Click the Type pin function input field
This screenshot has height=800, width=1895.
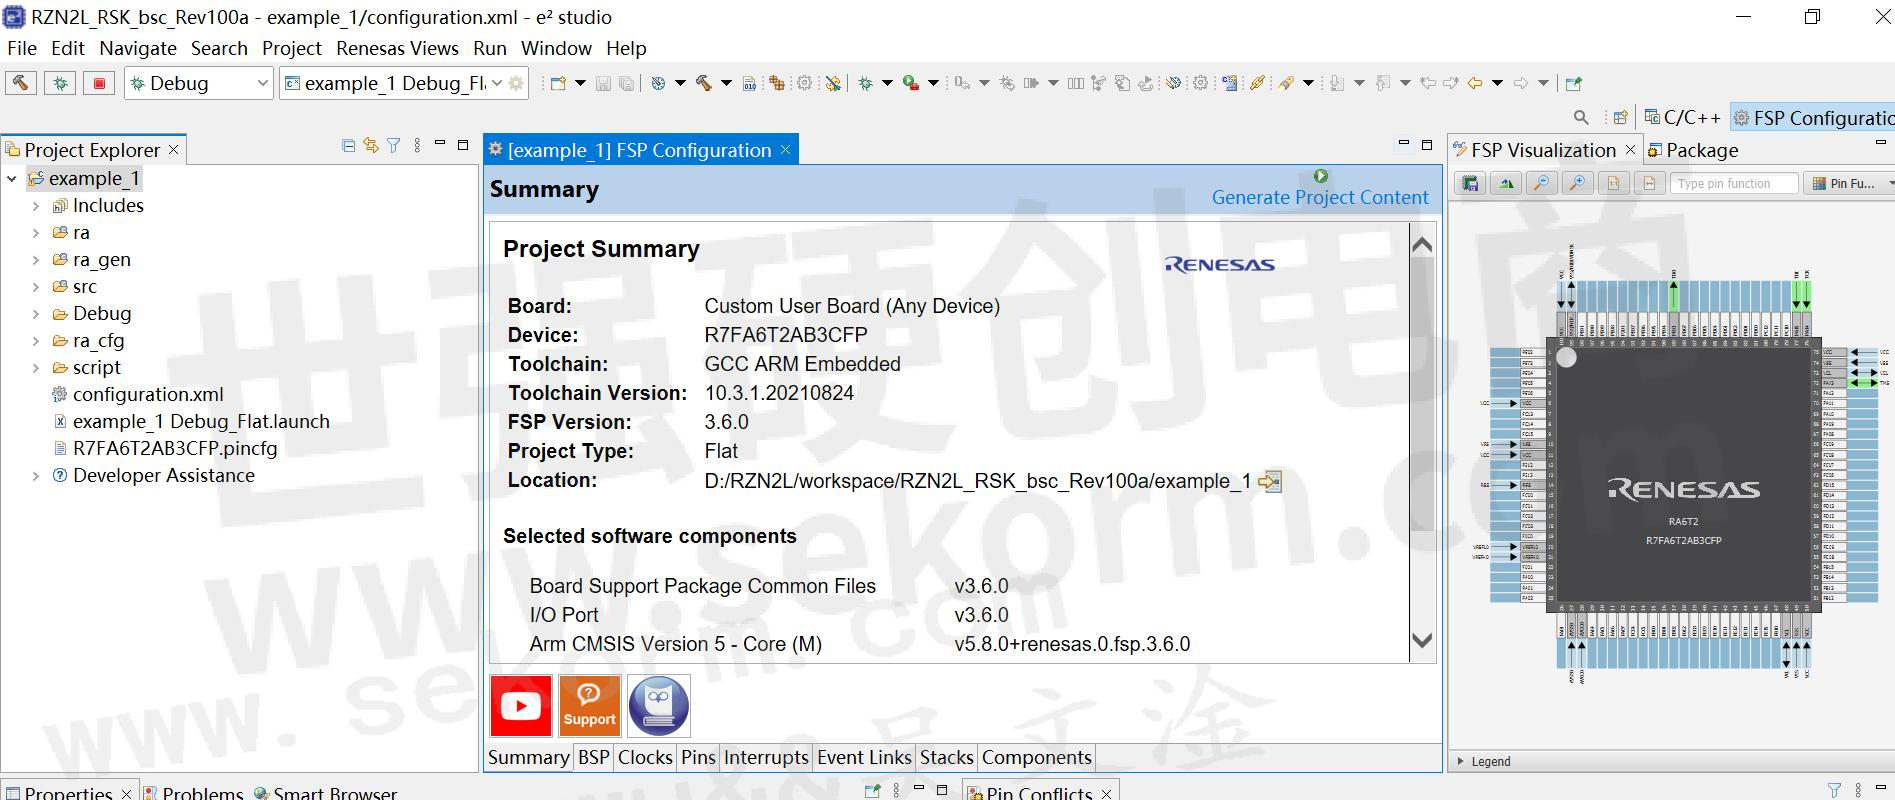[1732, 183]
